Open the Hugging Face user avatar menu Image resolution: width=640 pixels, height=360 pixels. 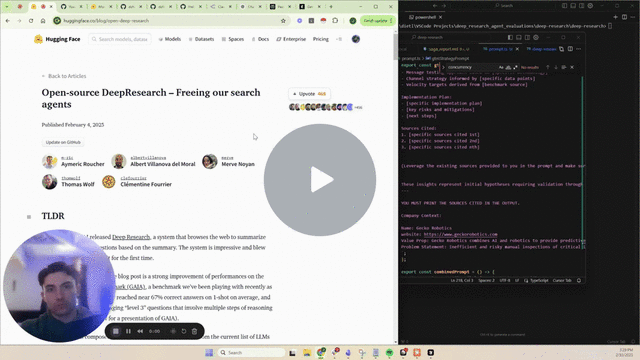tap(356, 39)
